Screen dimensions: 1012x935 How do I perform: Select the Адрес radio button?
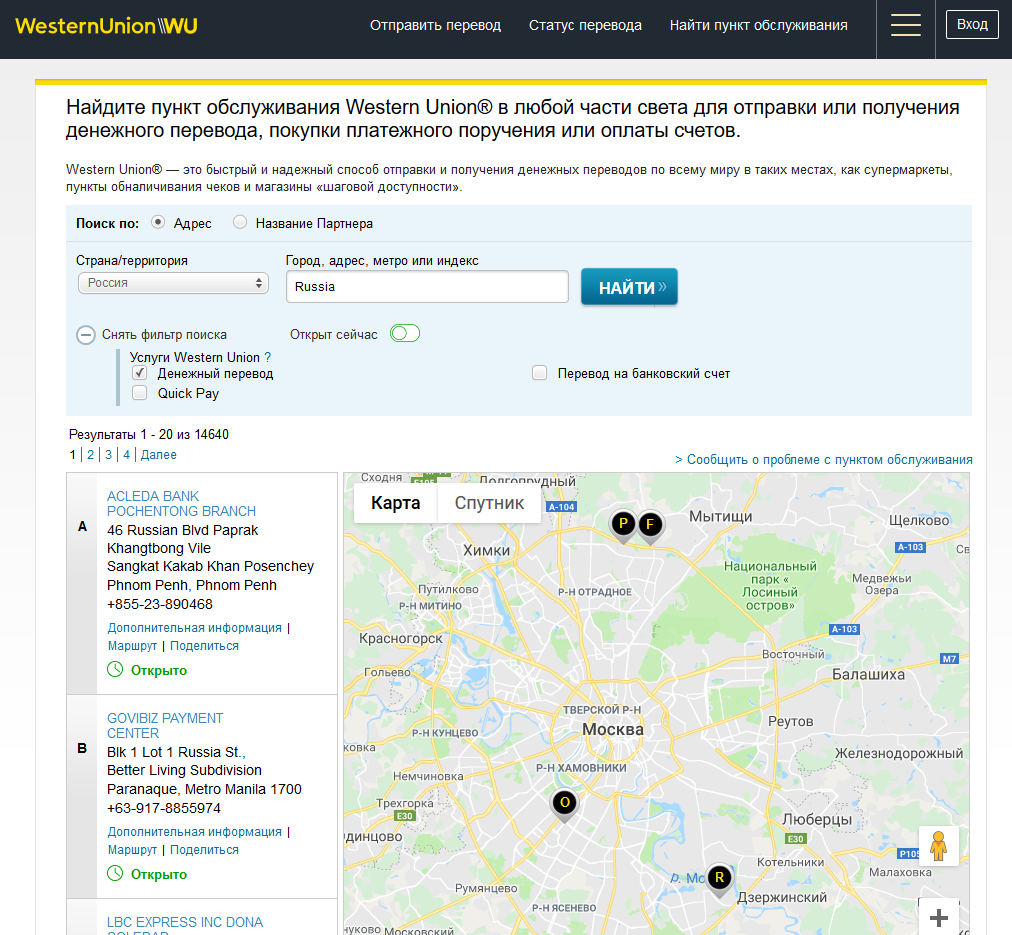click(158, 222)
